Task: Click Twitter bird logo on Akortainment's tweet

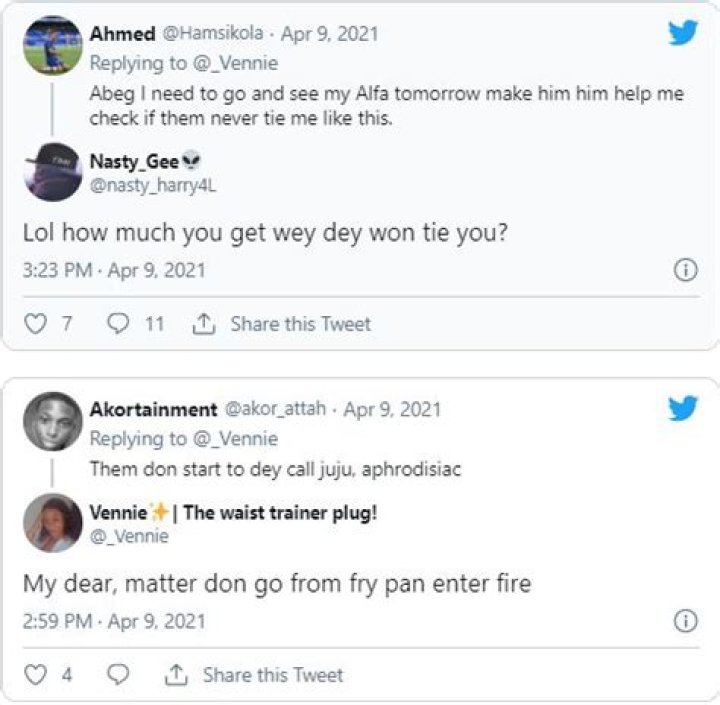Action: 683,409
